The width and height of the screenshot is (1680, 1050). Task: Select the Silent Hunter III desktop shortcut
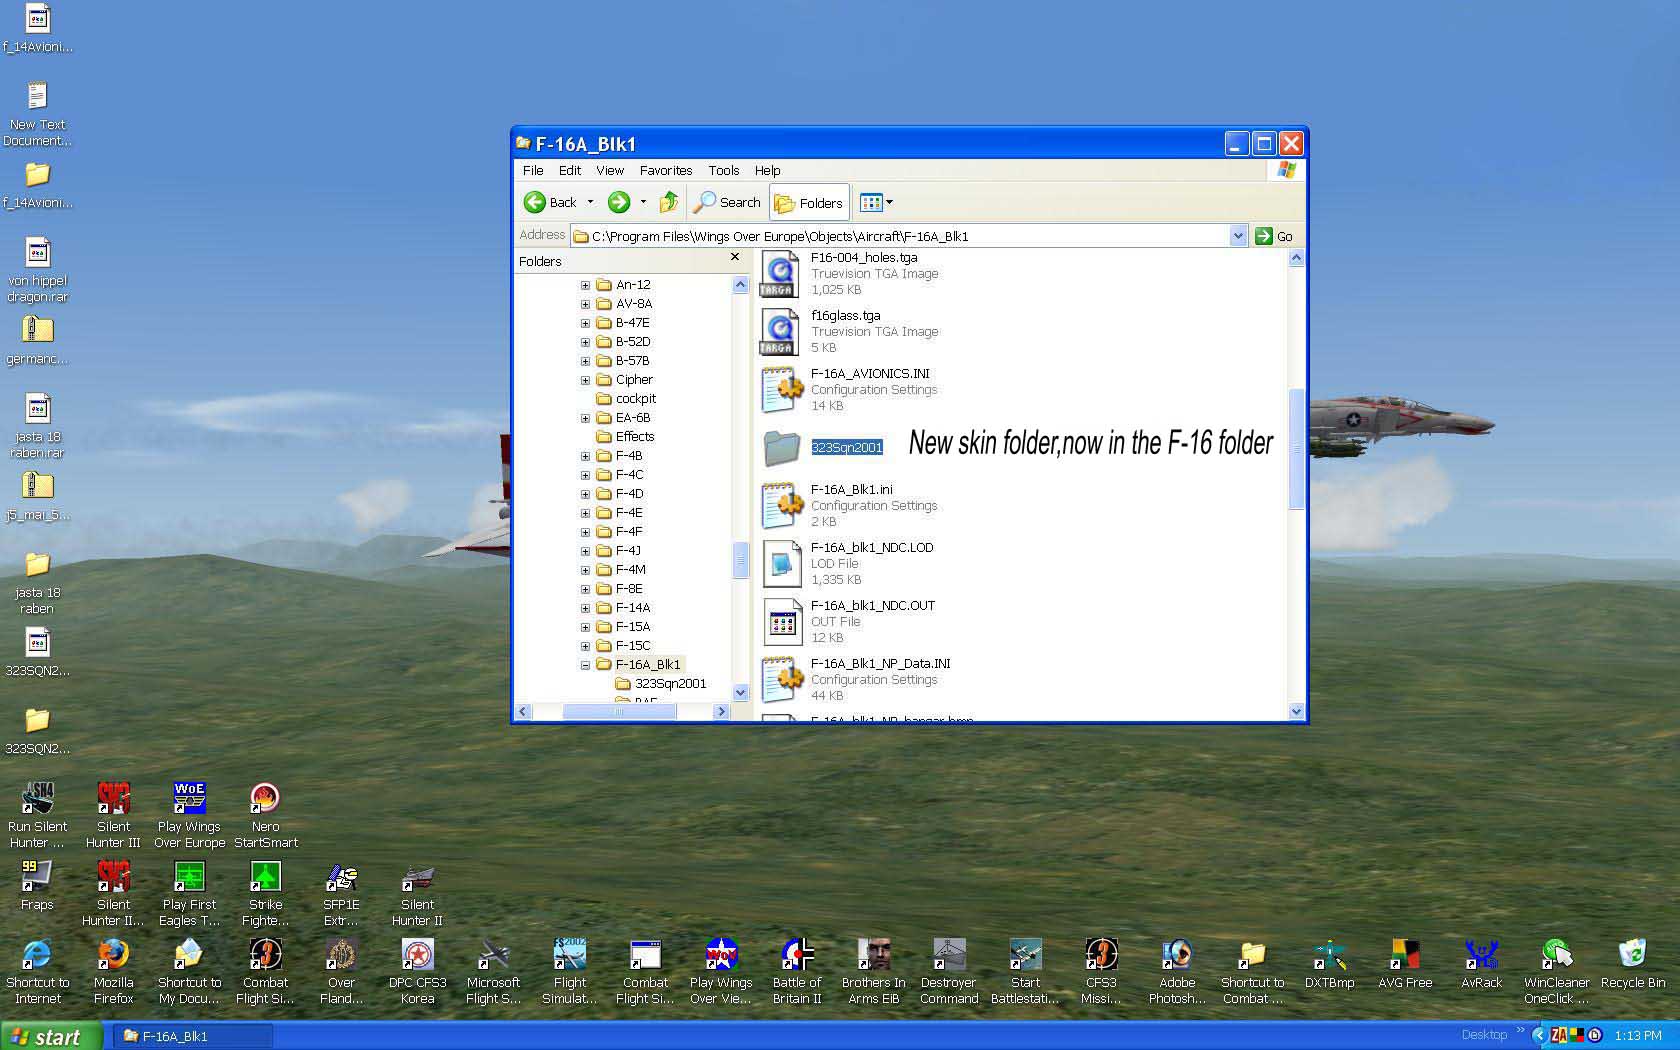point(113,815)
